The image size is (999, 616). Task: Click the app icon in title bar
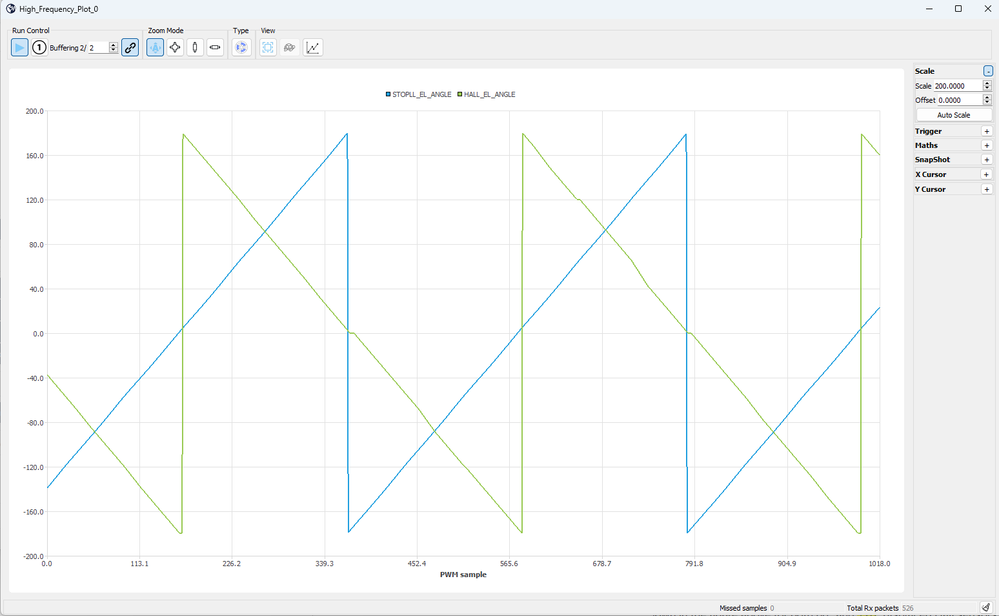[11, 9]
